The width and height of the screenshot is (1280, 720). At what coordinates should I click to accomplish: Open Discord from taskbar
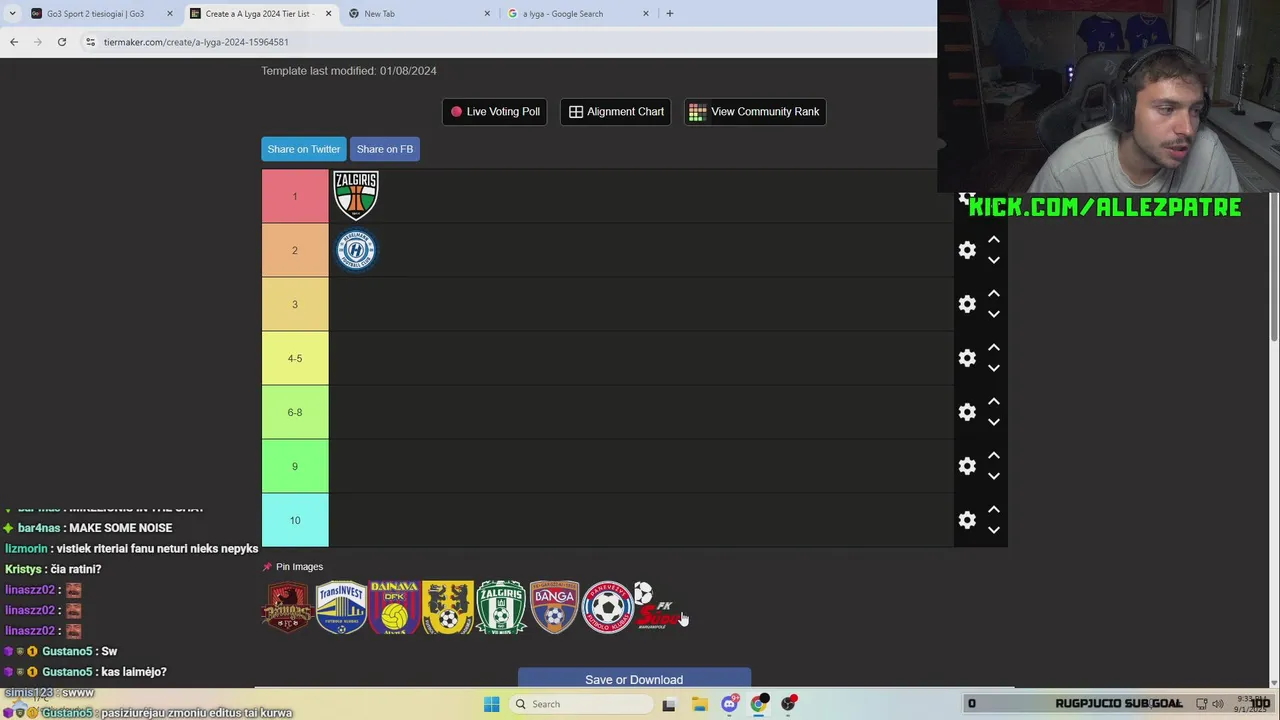click(729, 704)
